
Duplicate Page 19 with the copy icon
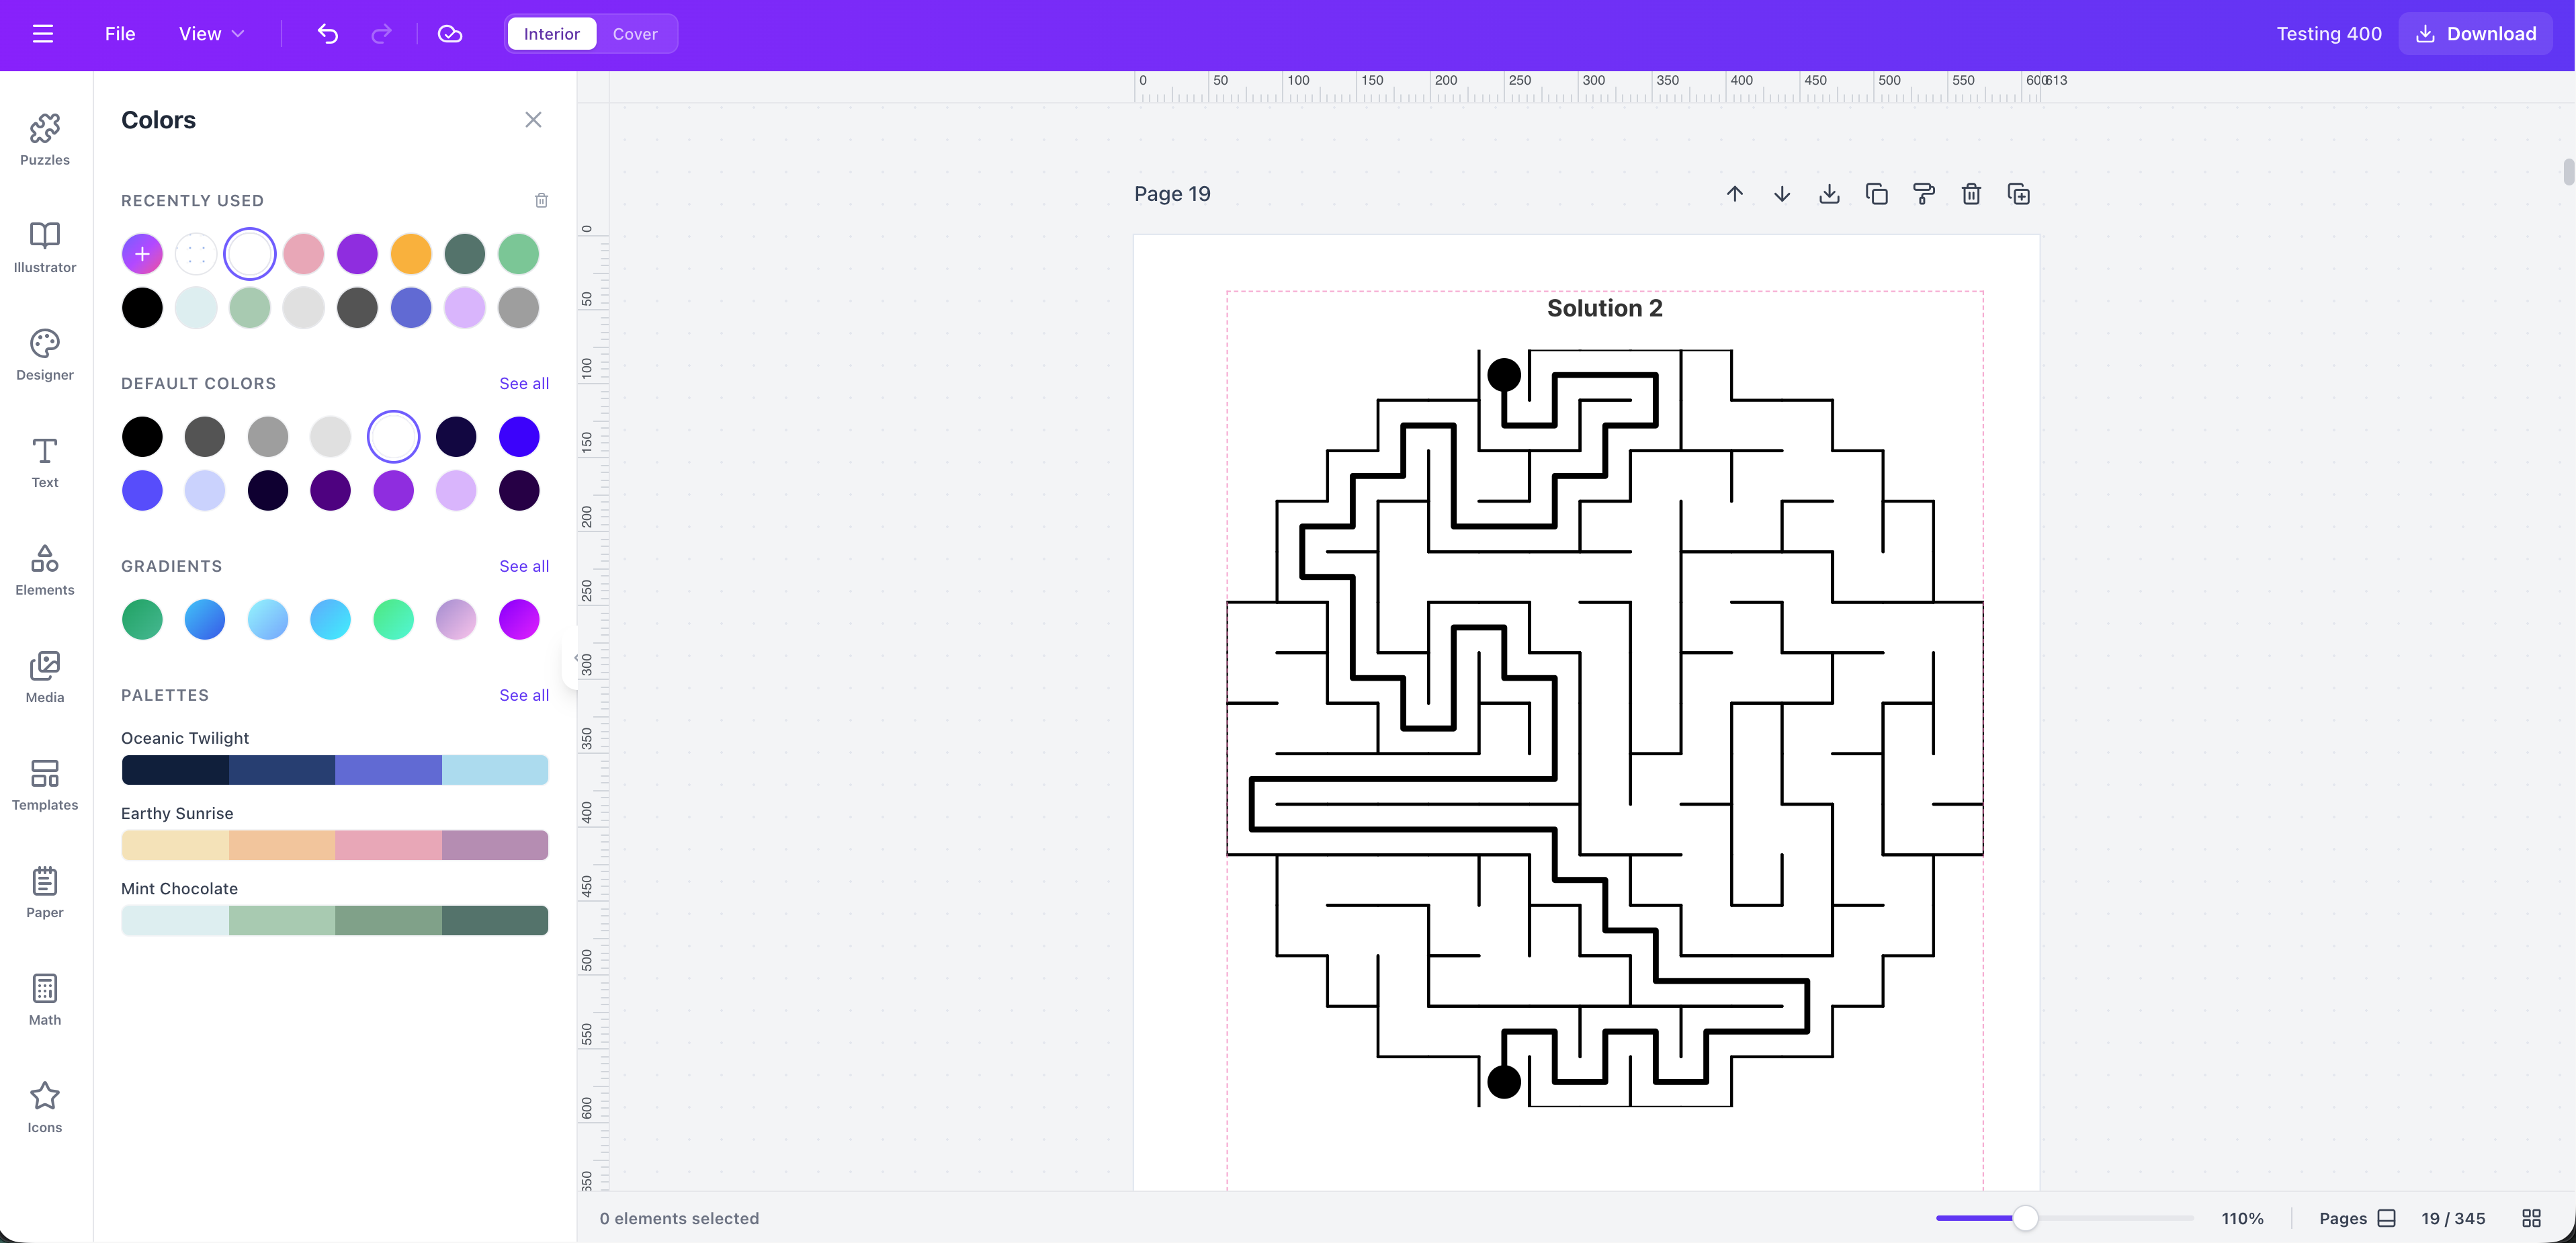1876,194
